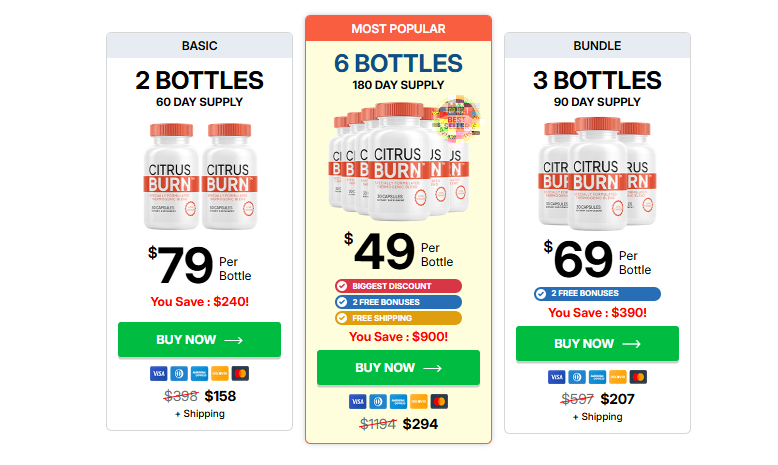Click the Mastercard icon under Basic package
This screenshot has height=465, width=778.
239,373
